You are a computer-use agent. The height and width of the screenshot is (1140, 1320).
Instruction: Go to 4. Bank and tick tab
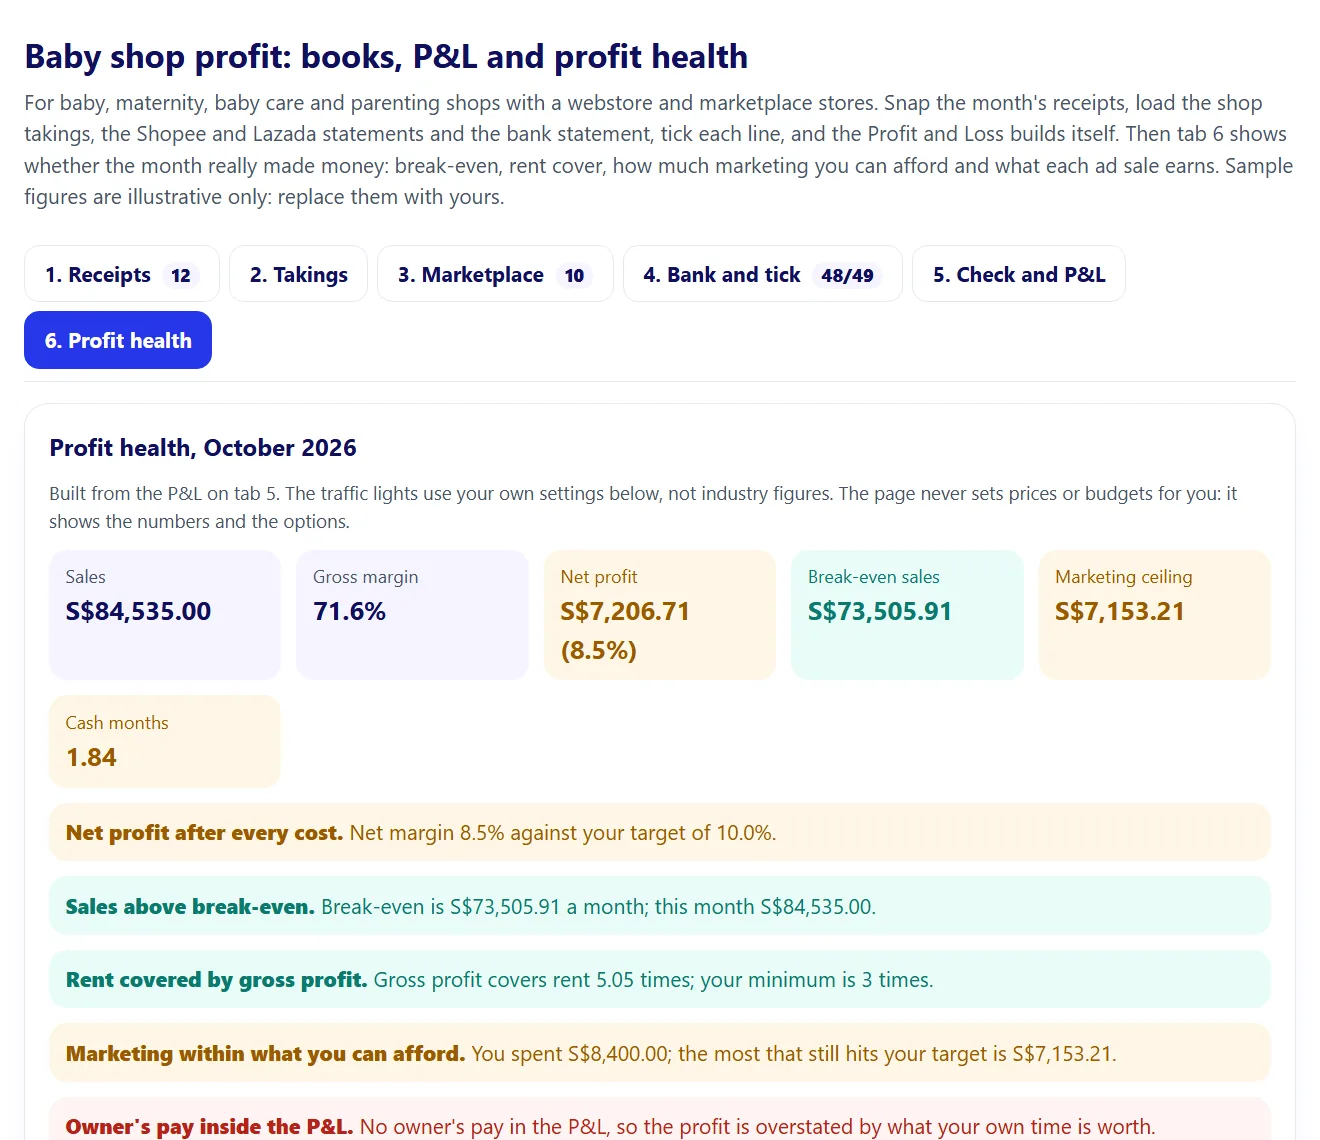point(762,274)
